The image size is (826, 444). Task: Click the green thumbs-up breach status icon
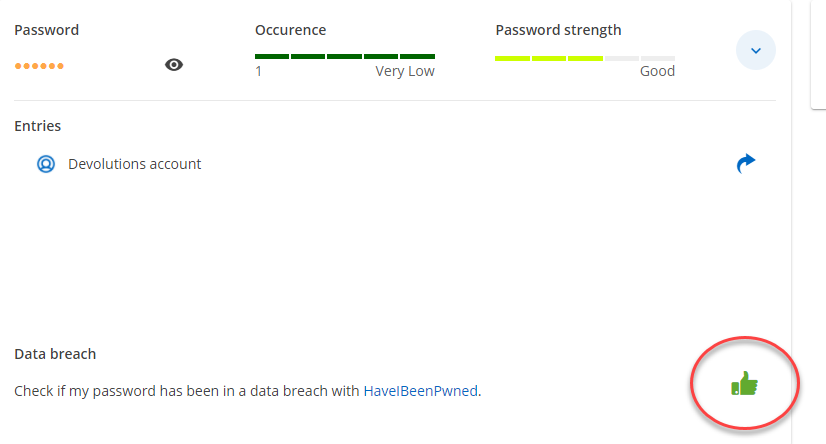tap(745, 383)
